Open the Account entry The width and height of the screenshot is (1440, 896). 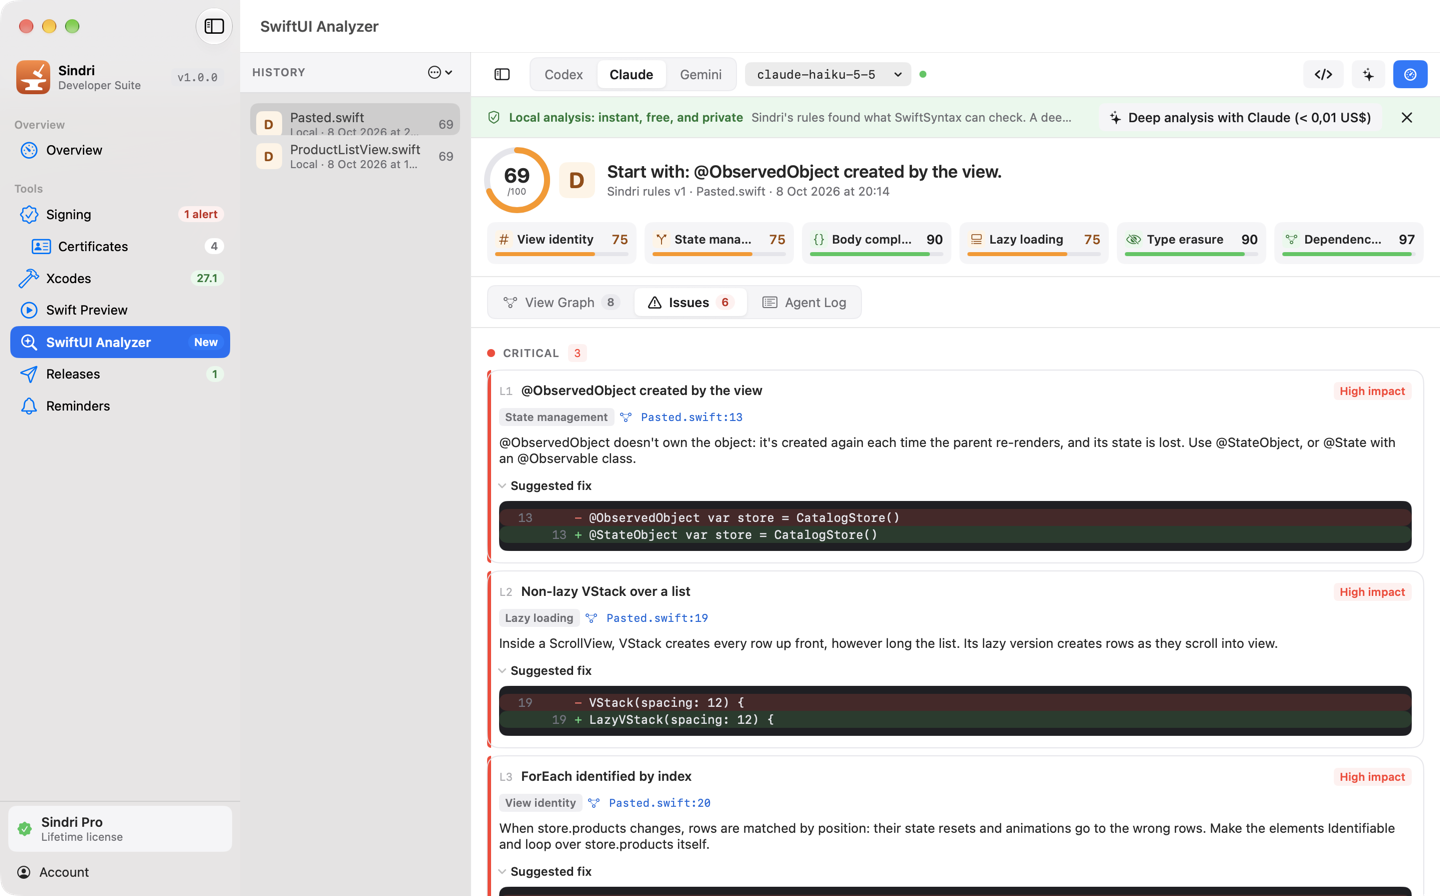coord(120,872)
